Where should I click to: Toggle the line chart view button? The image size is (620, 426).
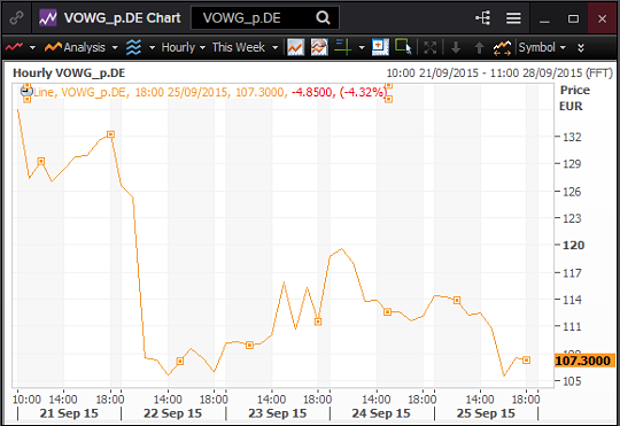point(295,47)
